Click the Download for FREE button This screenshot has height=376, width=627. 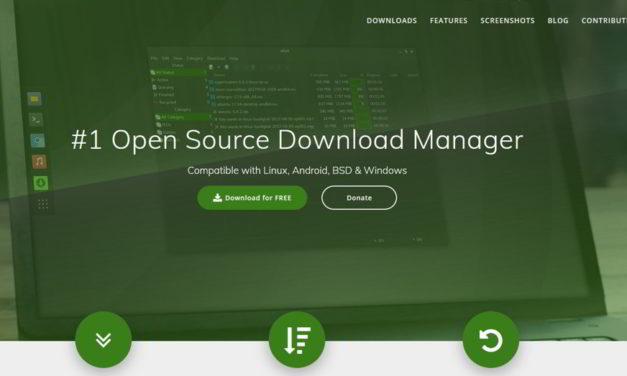point(252,198)
